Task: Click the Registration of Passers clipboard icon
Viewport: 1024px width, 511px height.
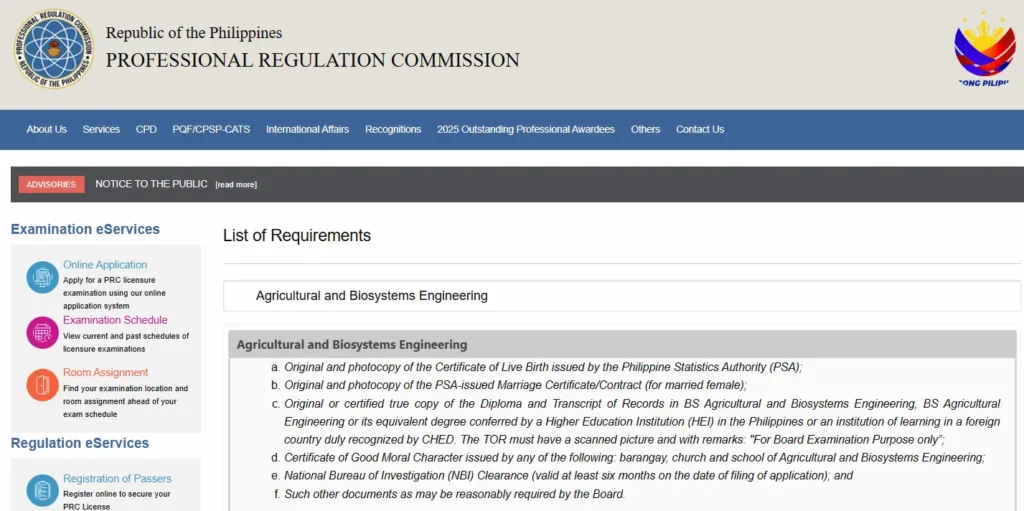Action: pyautogui.click(x=42, y=490)
